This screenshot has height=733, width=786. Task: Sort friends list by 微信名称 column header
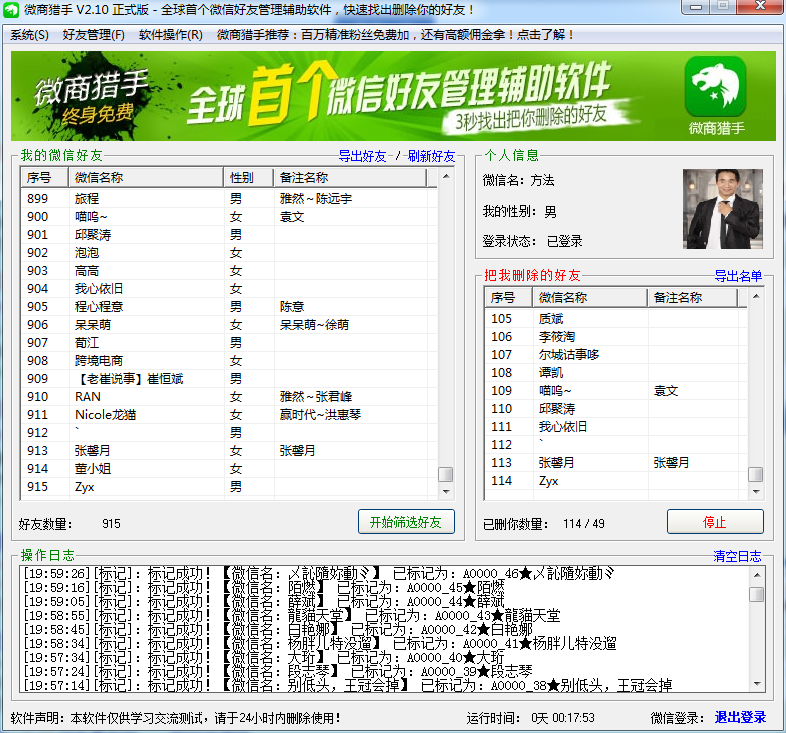(x=146, y=177)
